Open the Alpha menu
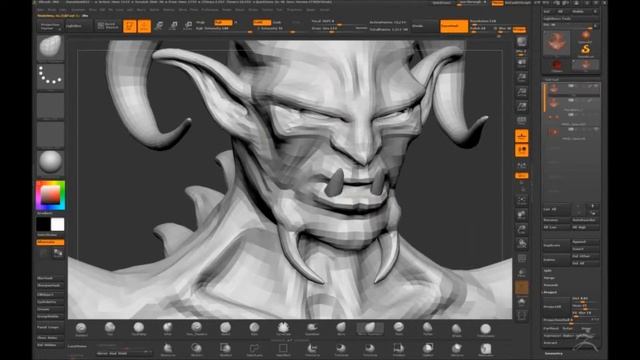Image resolution: width=640 pixels, height=360 pixels. (x=41, y=9)
